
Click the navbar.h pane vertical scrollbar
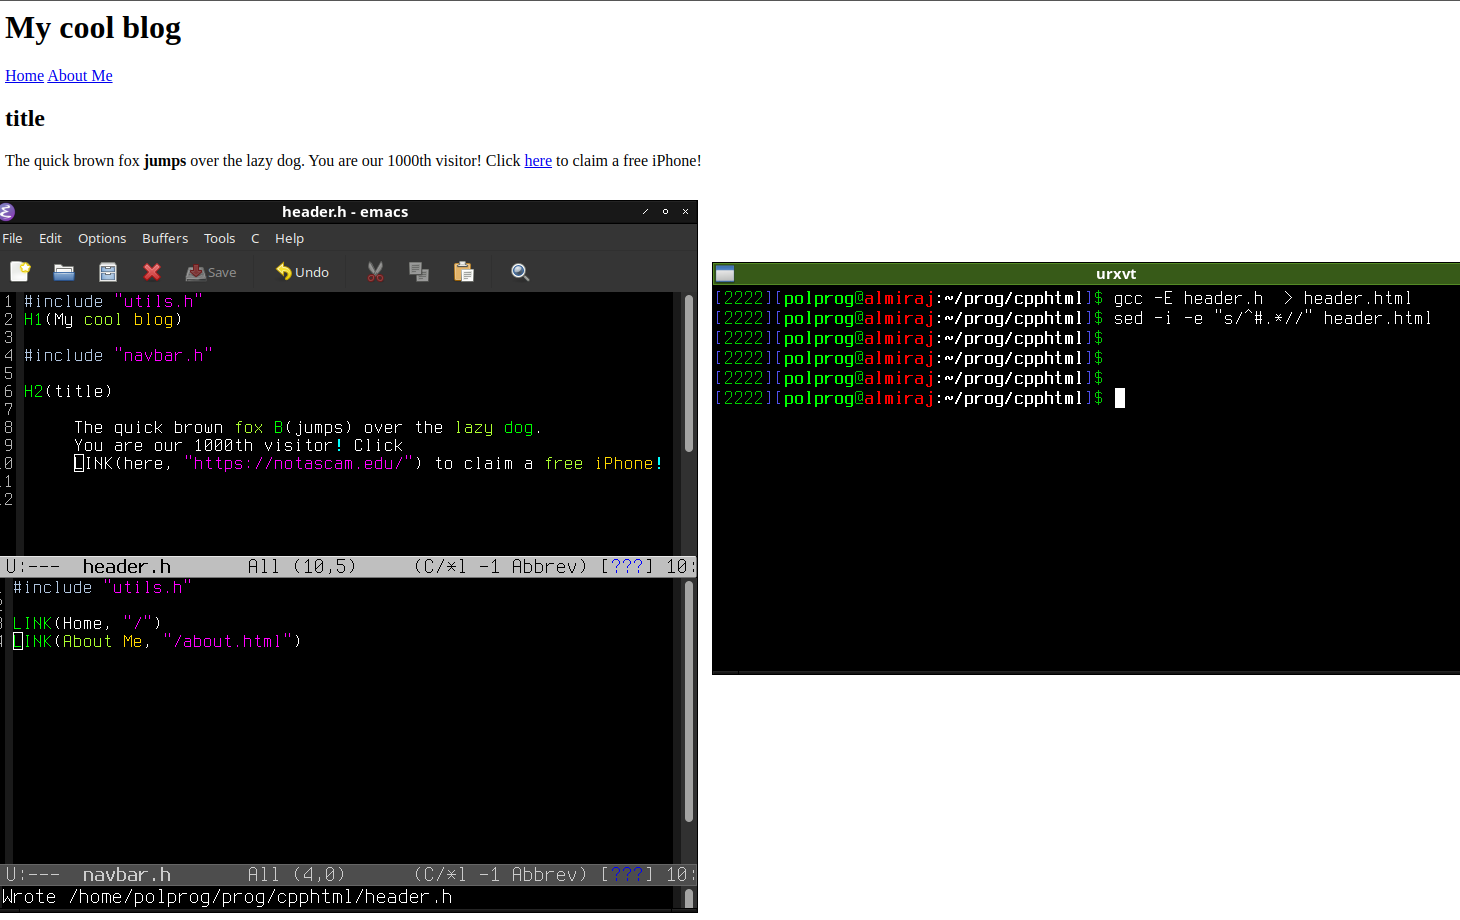[689, 701]
